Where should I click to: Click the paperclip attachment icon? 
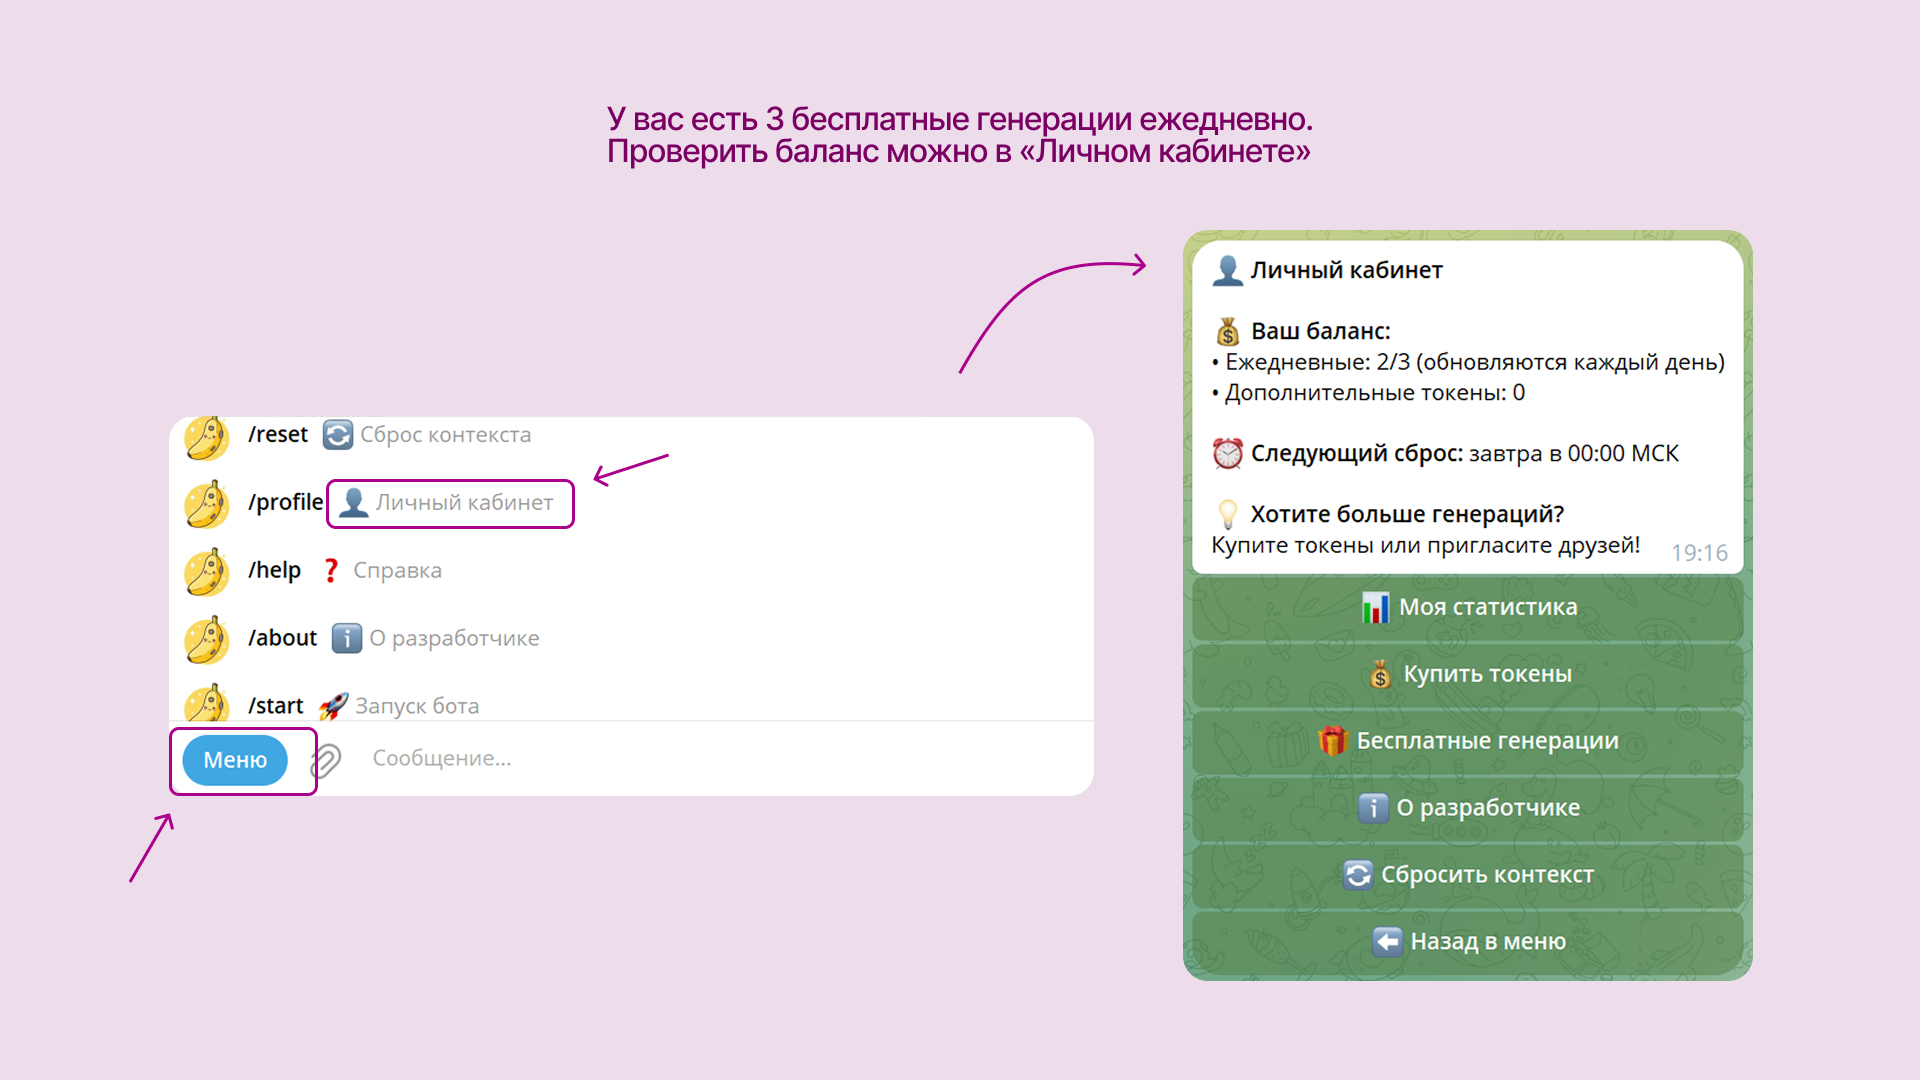pos(326,760)
